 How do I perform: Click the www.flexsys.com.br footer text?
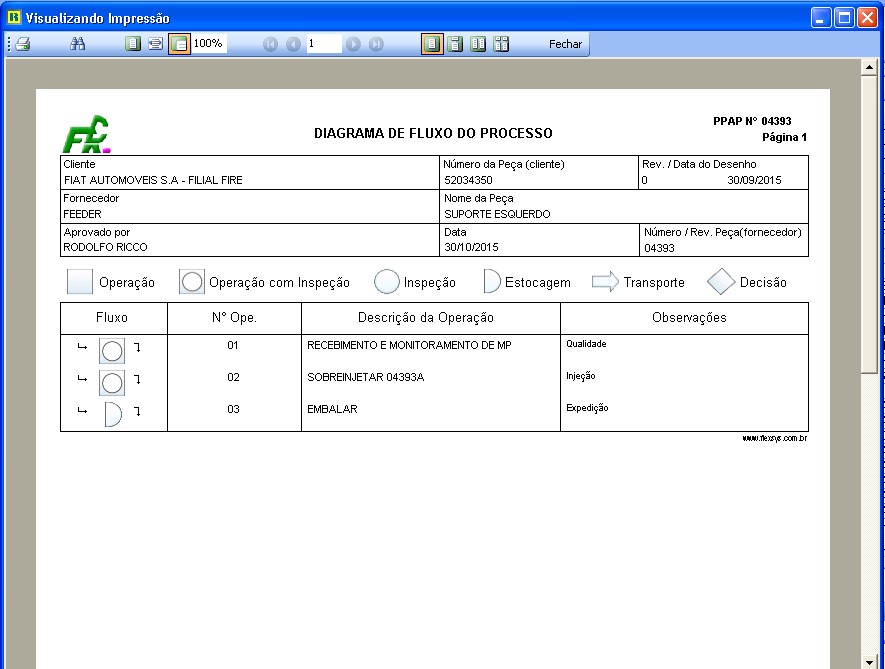tap(775, 438)
